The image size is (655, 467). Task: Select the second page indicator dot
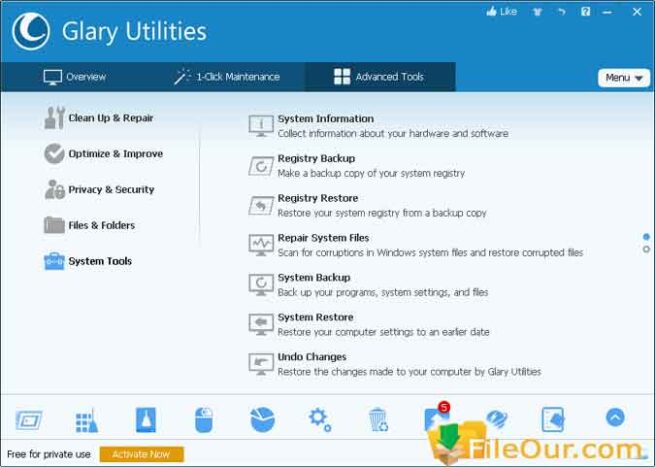coord(646,249)
